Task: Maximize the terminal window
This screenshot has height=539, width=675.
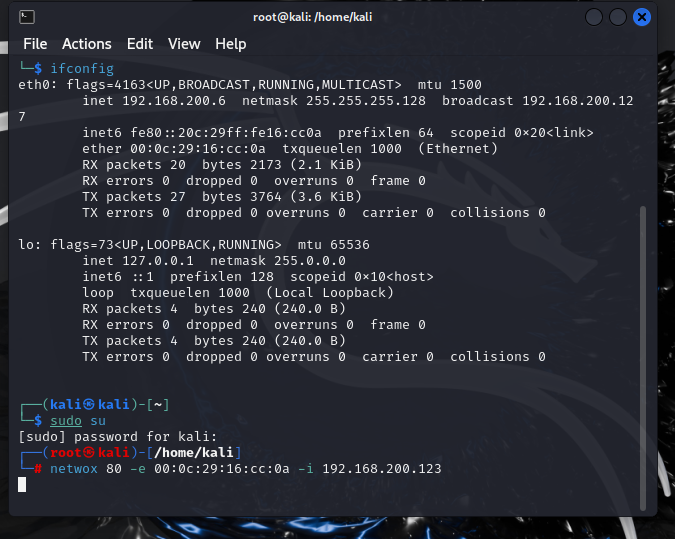Action: coord(618,17)
